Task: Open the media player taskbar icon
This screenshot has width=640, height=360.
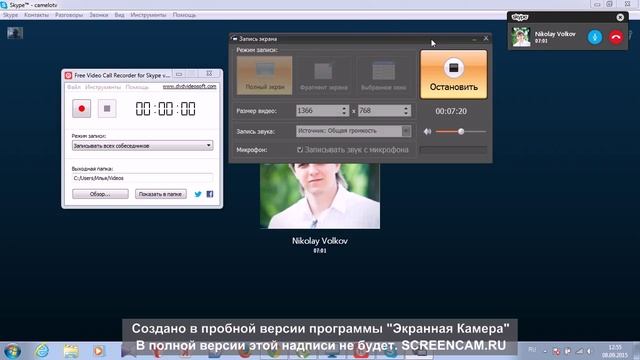Action: coord(98,351)
